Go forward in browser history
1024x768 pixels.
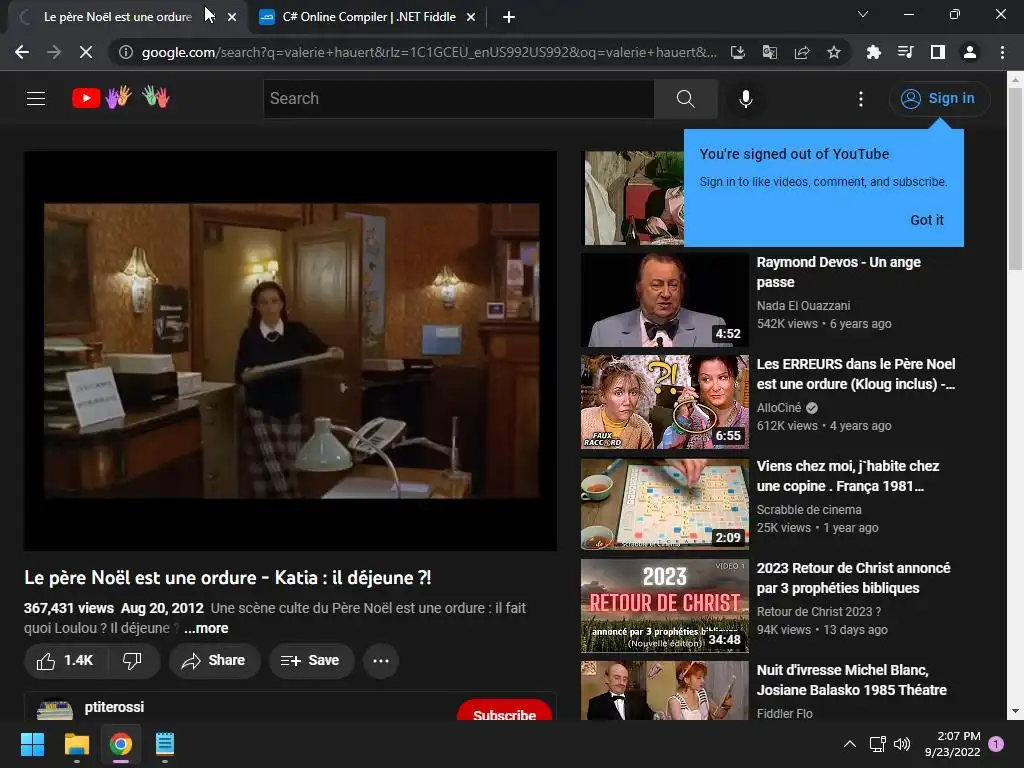point(54,52)
